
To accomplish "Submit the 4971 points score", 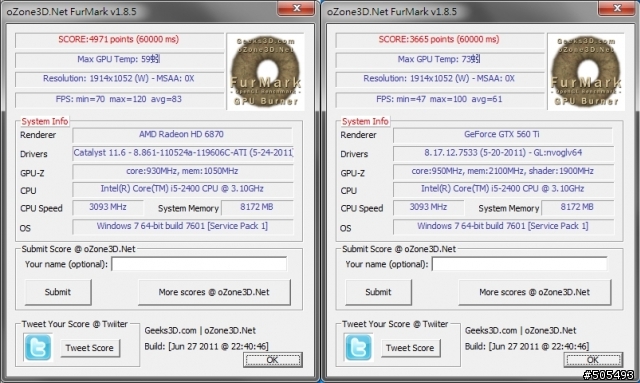I will point(58,292).
